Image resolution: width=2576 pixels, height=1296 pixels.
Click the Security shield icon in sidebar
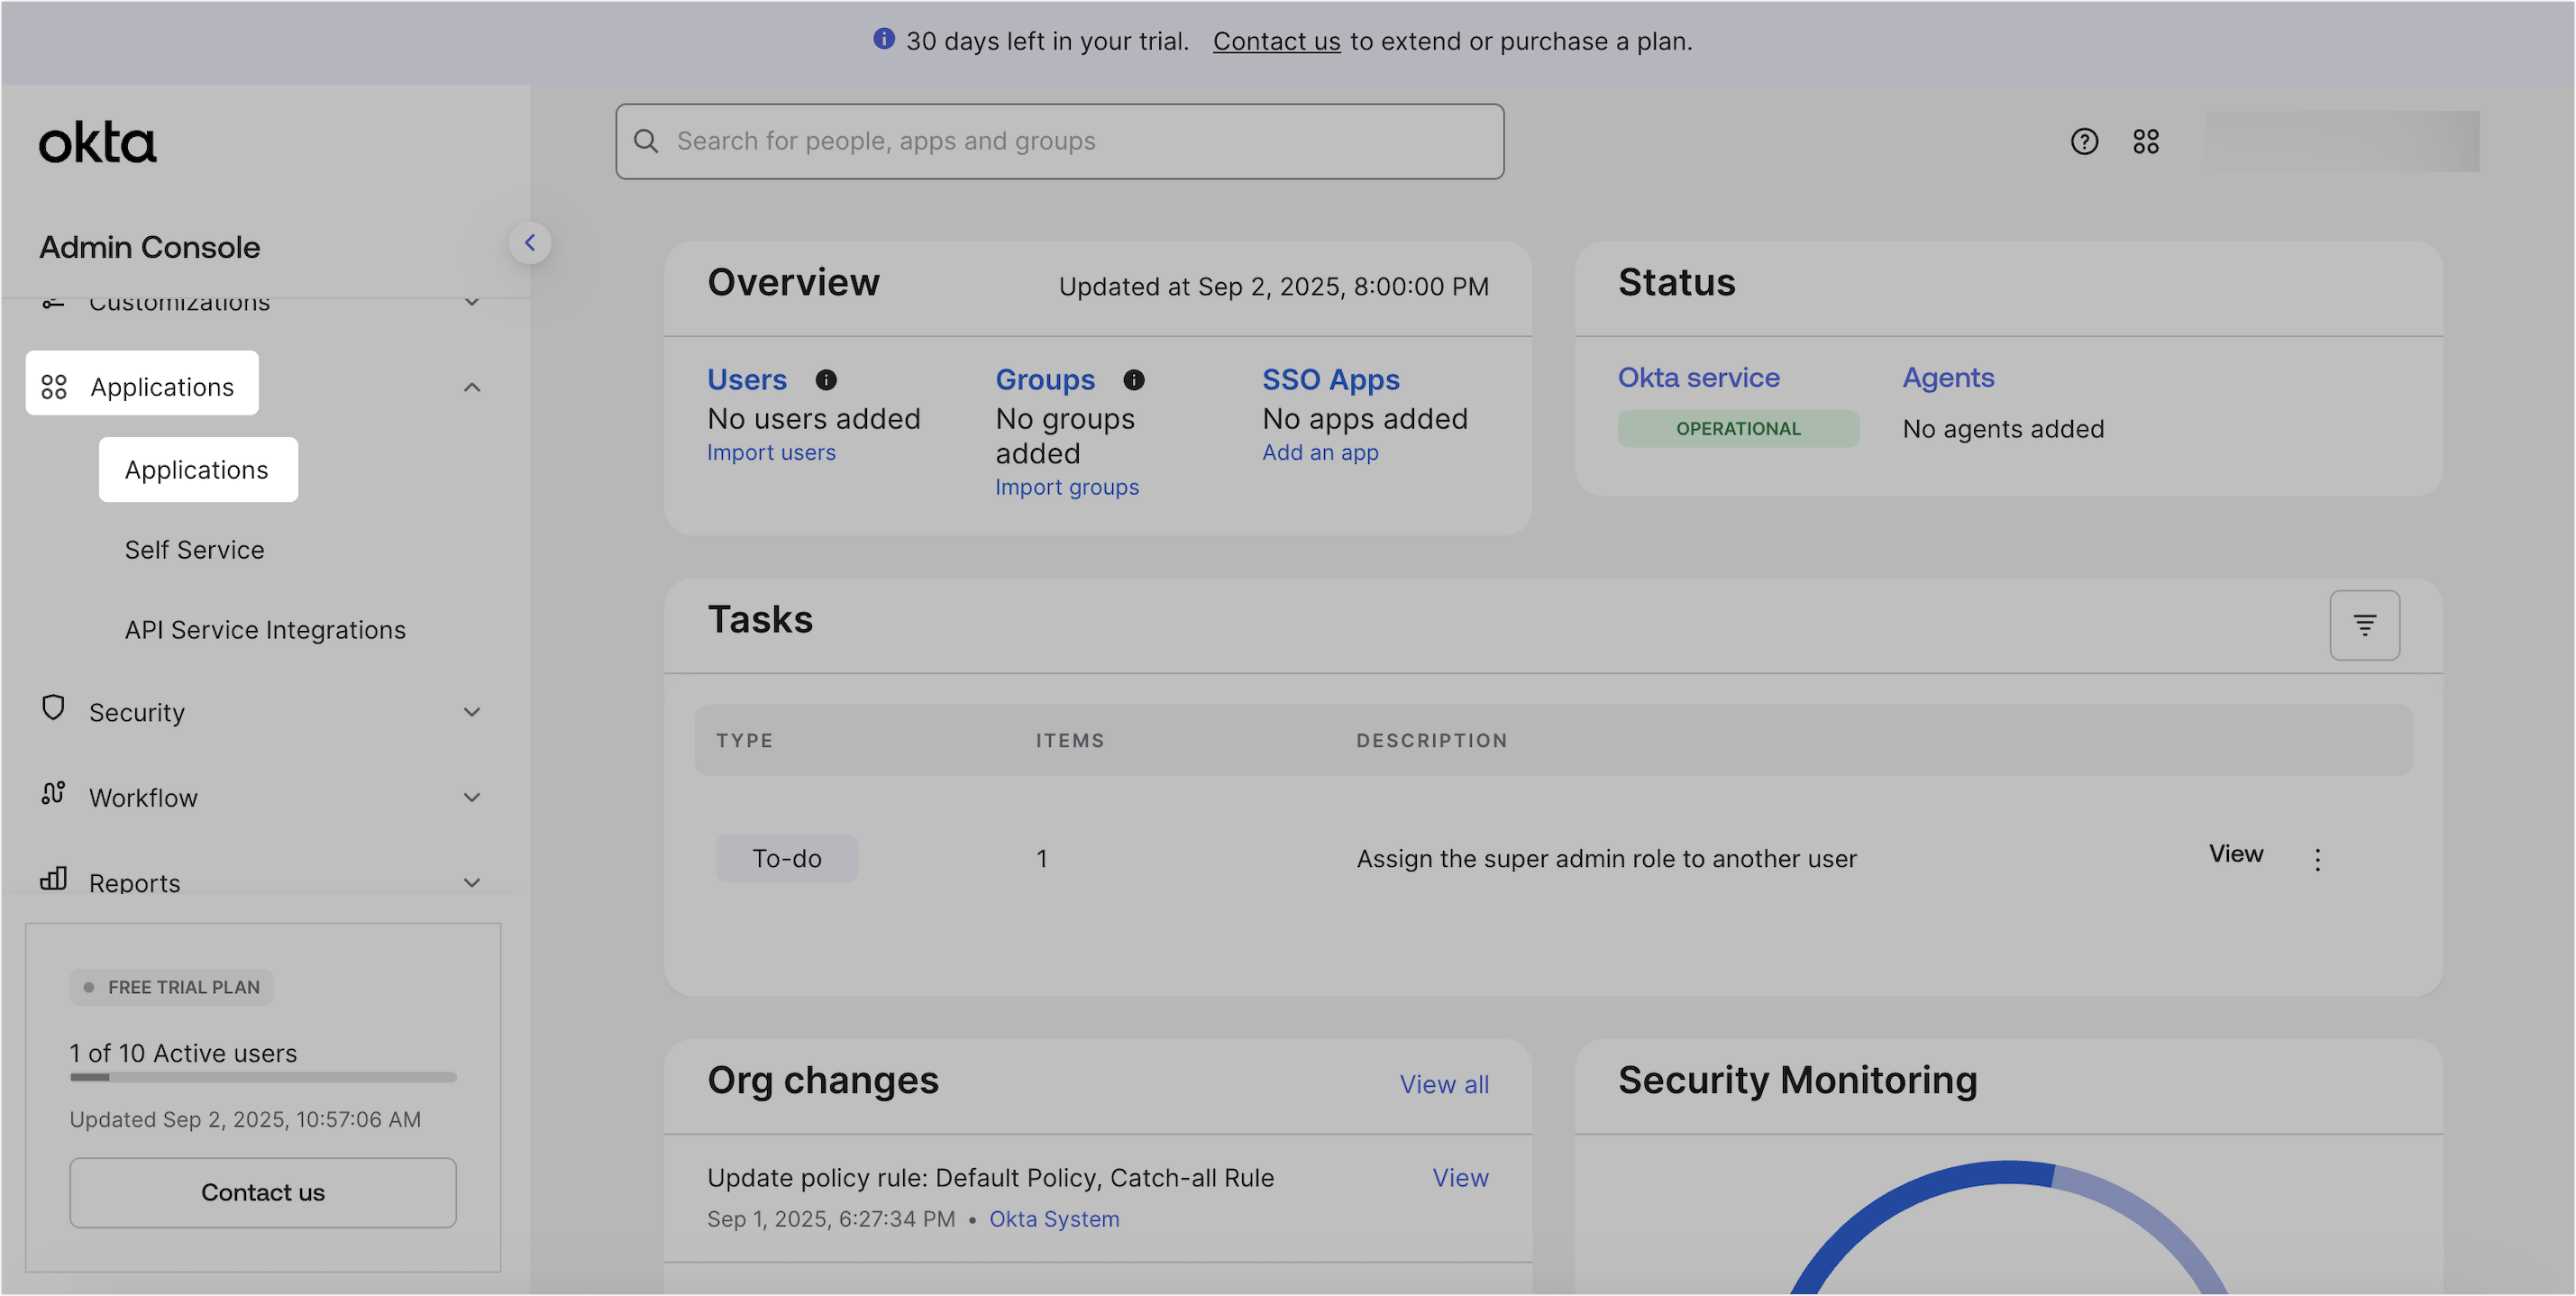53,709
